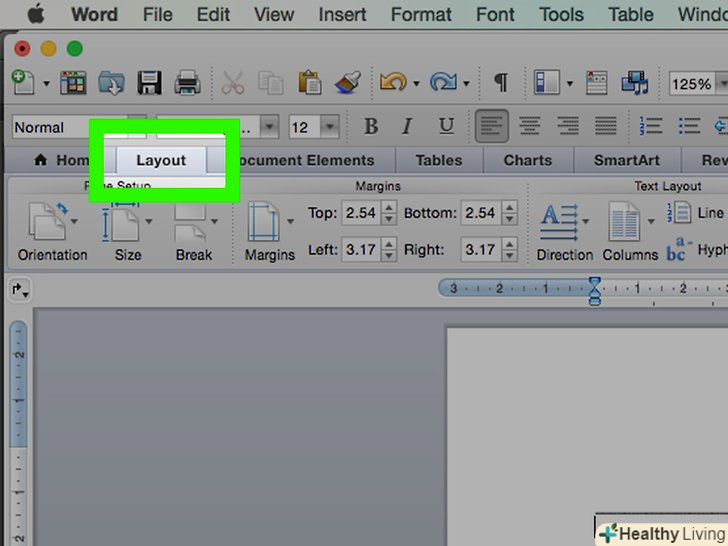Image resolution: width=728 pixels, height=546 pixels.
Task: Select the Format Painter brush icon
Action: tap(348, 83)
